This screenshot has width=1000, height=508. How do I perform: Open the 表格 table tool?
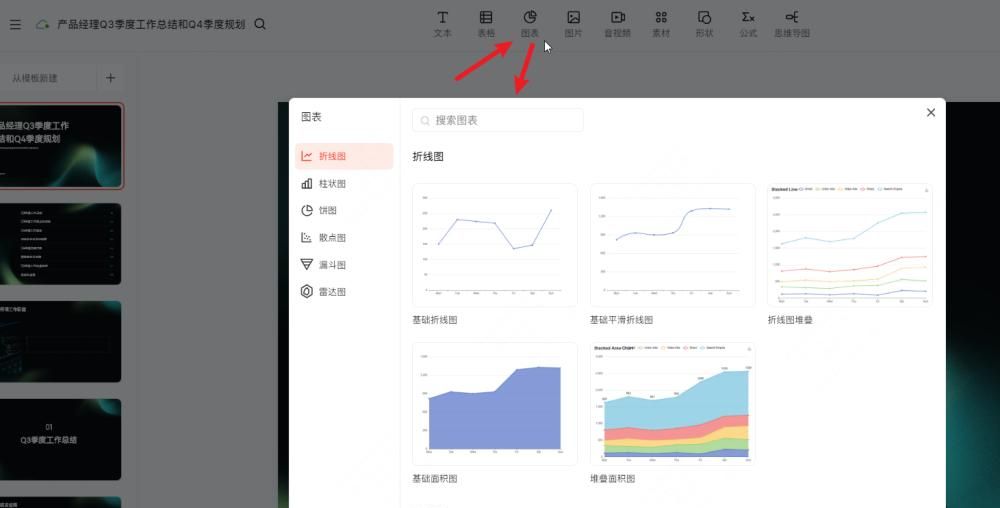click(x=486, y=24)
